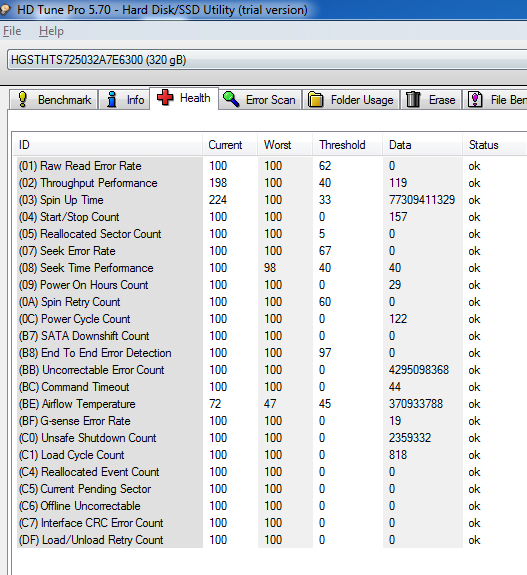
Task: Sort by the Worst column header
Action: click(285, 145)
